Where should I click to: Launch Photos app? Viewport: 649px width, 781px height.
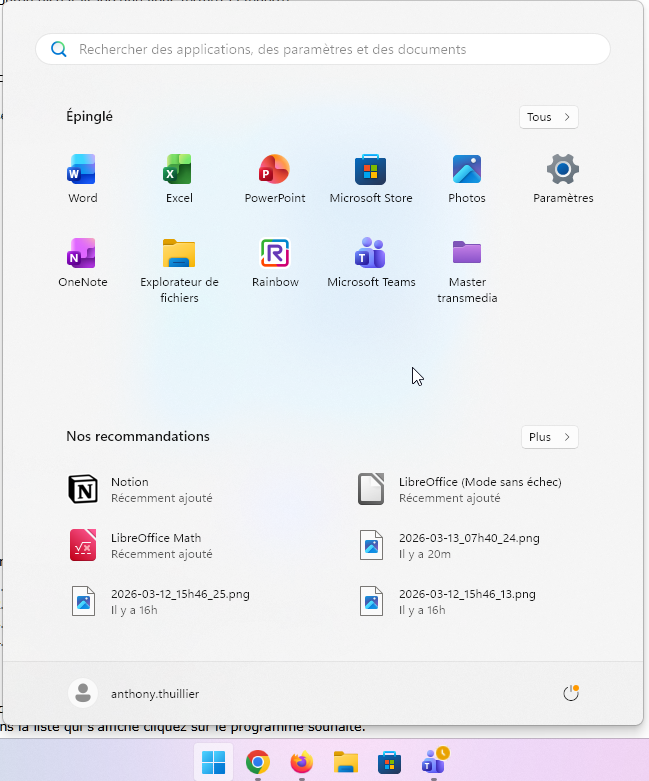(467, 179)
